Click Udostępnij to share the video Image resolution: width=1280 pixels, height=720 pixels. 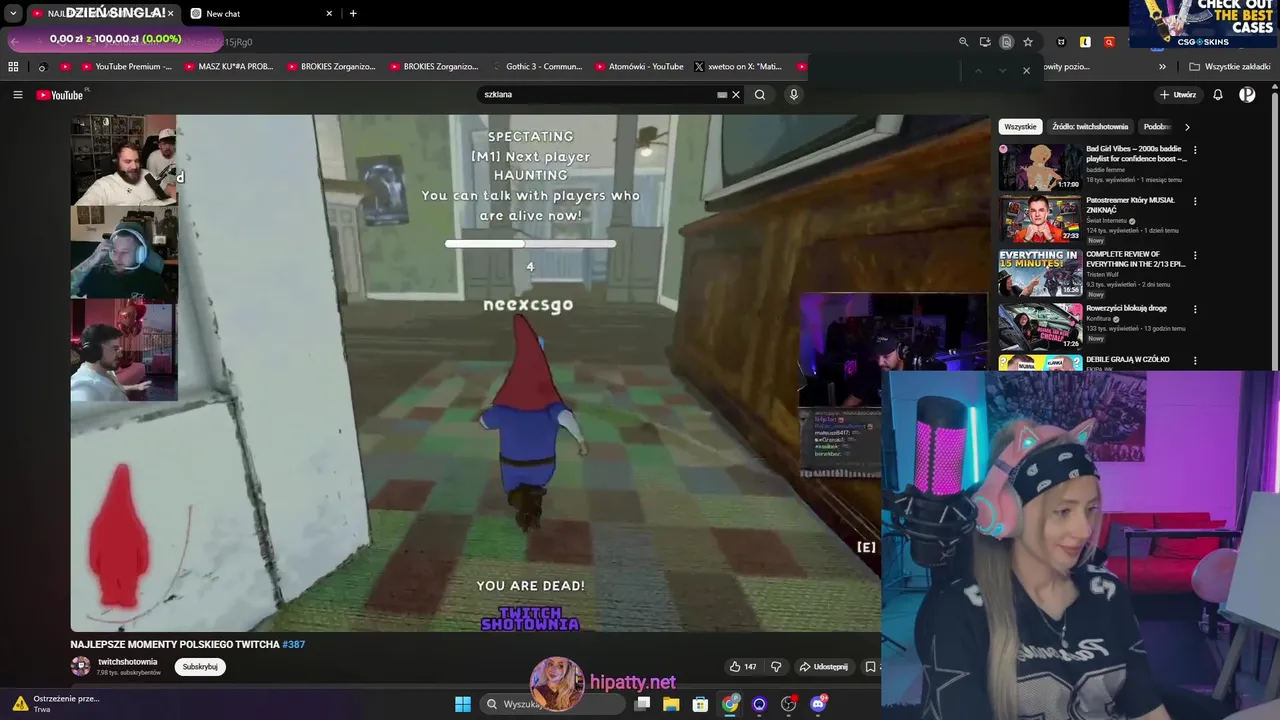(x=824, y=667)
